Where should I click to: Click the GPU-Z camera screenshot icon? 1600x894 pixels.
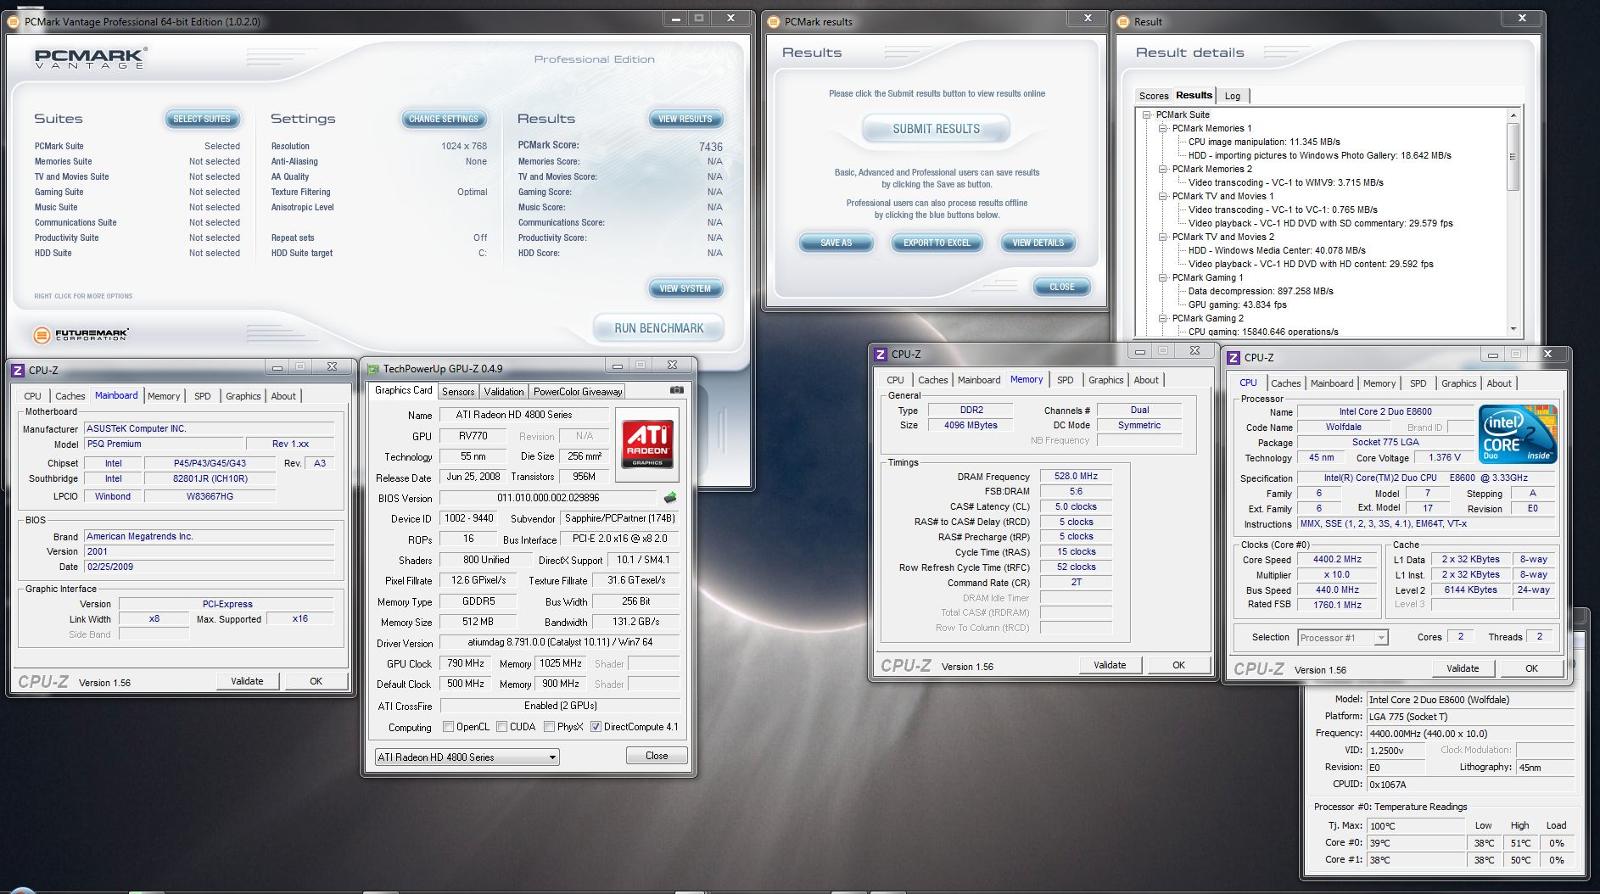pos(677,391)
